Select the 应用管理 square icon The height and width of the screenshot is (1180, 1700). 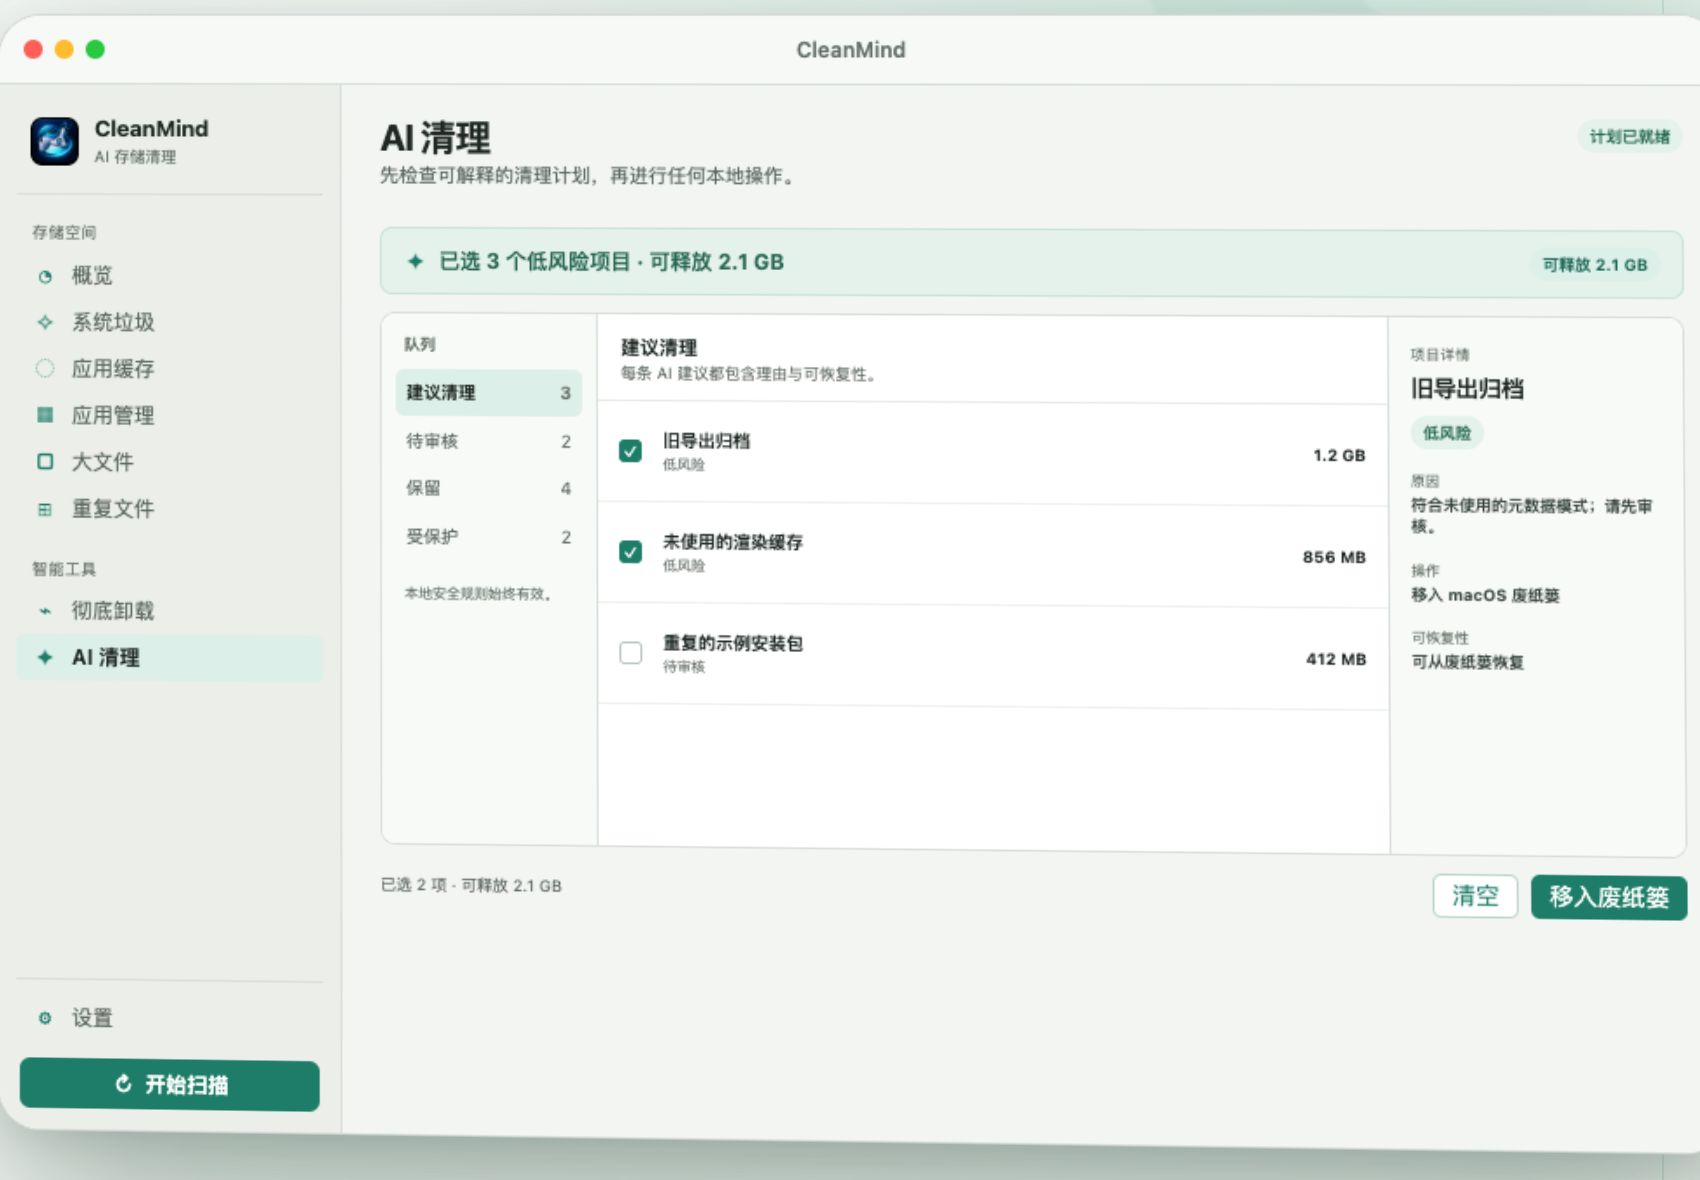(45, 415)
